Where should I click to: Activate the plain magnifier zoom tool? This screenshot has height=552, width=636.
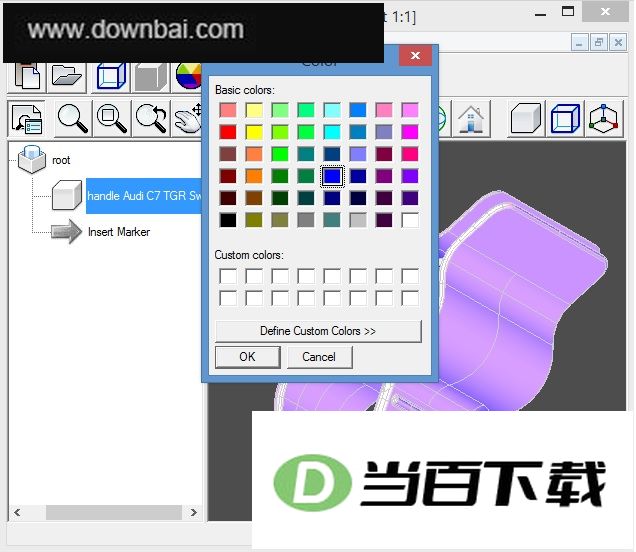click(x=73, y=119)
